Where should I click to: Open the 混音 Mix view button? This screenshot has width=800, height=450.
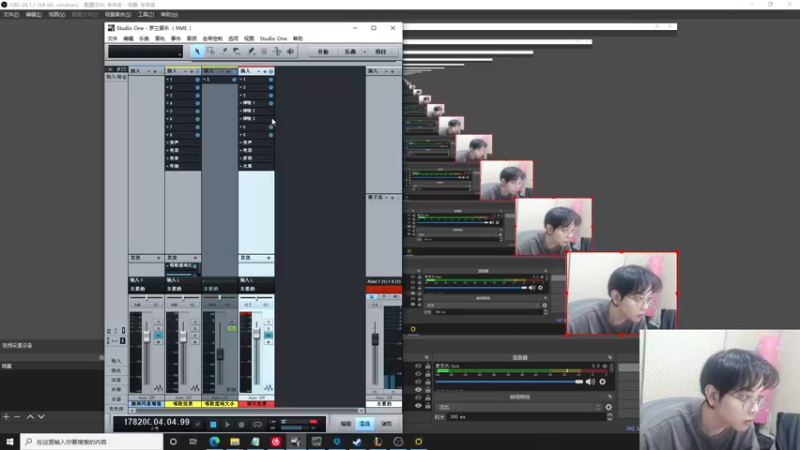coord(365,424)
